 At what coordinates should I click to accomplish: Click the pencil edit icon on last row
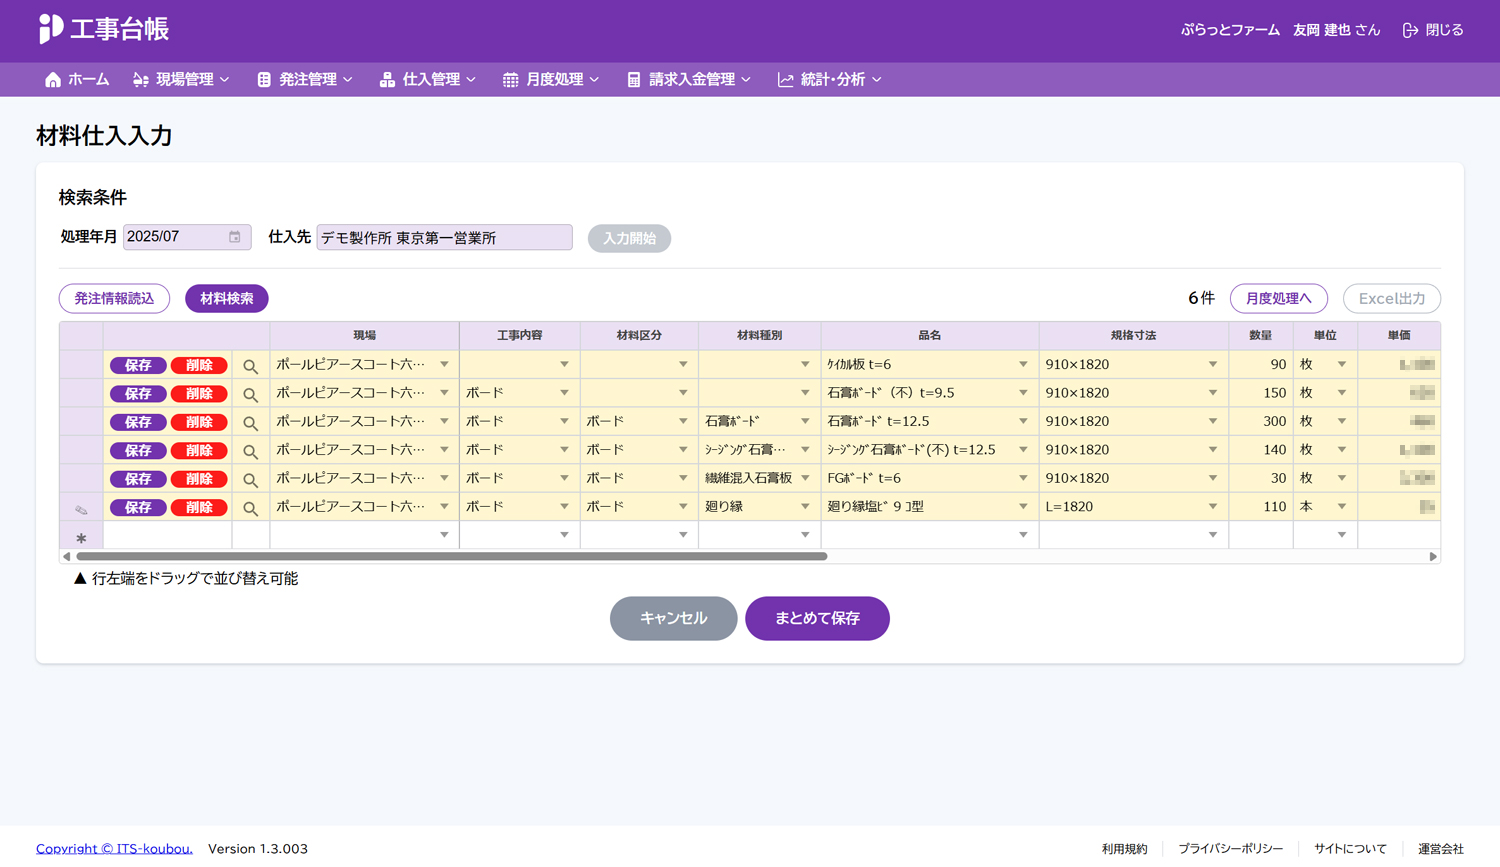81,508
